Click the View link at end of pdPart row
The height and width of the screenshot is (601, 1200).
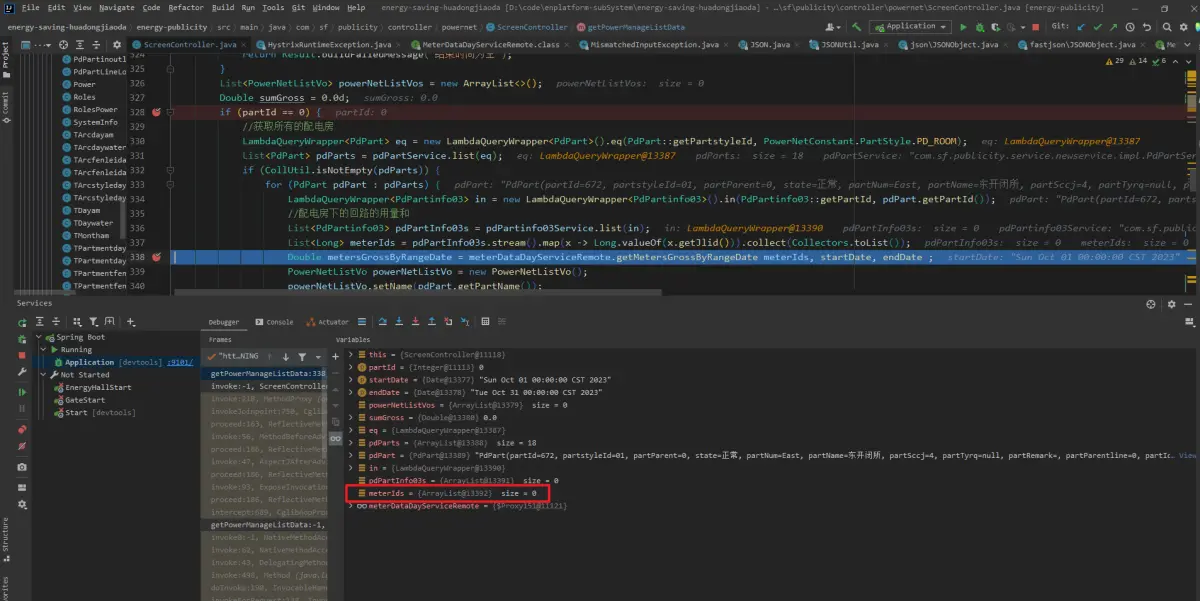[x=1189, y=455]
